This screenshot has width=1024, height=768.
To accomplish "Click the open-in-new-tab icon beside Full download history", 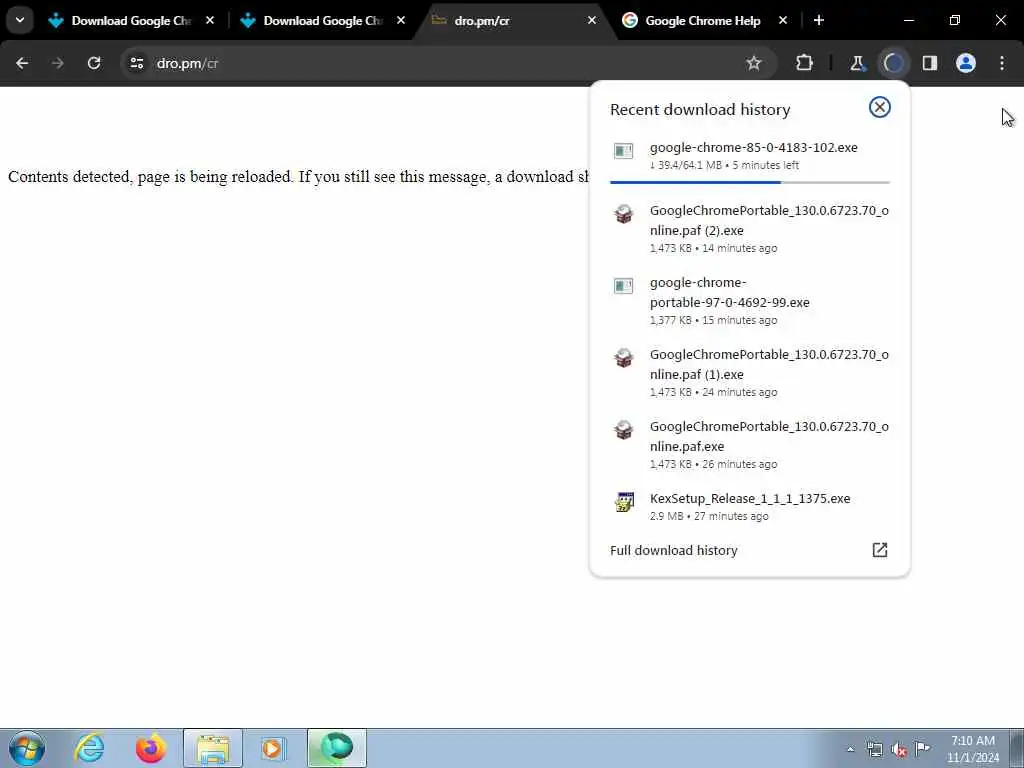I will pyautogui.click(x=880, y=550).
